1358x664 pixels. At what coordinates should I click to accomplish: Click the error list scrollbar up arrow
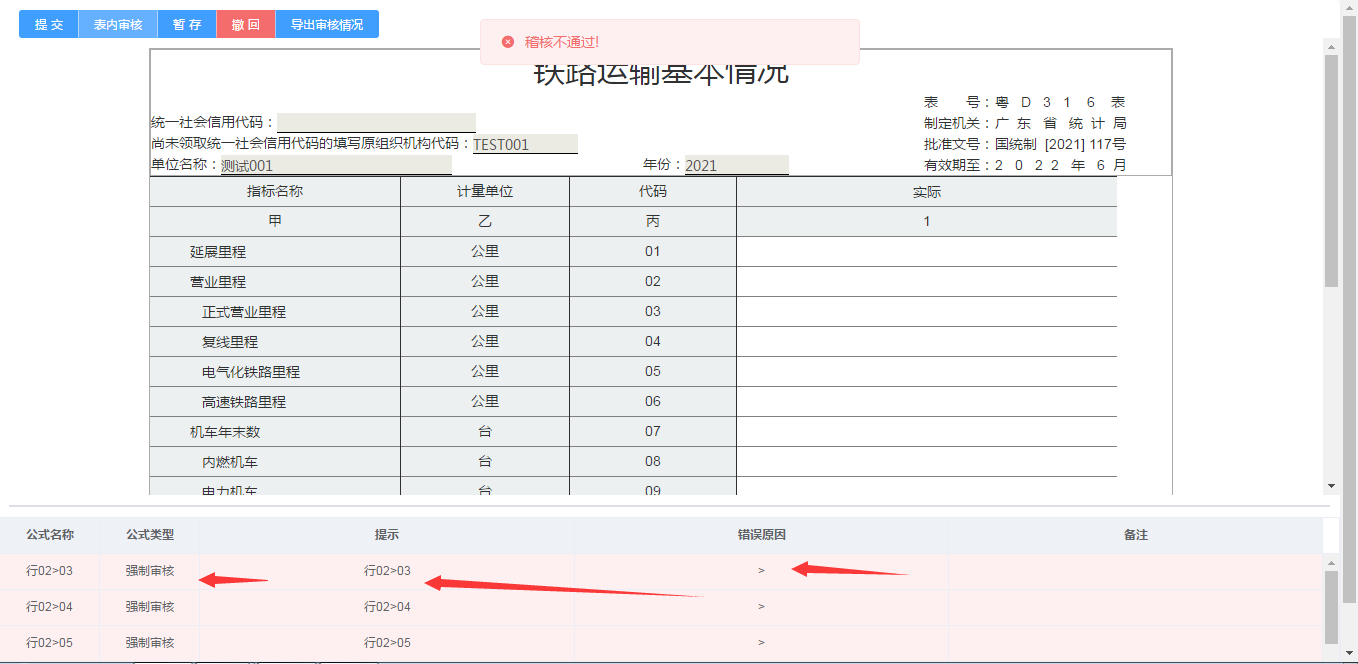click(x=1331, y=563)
